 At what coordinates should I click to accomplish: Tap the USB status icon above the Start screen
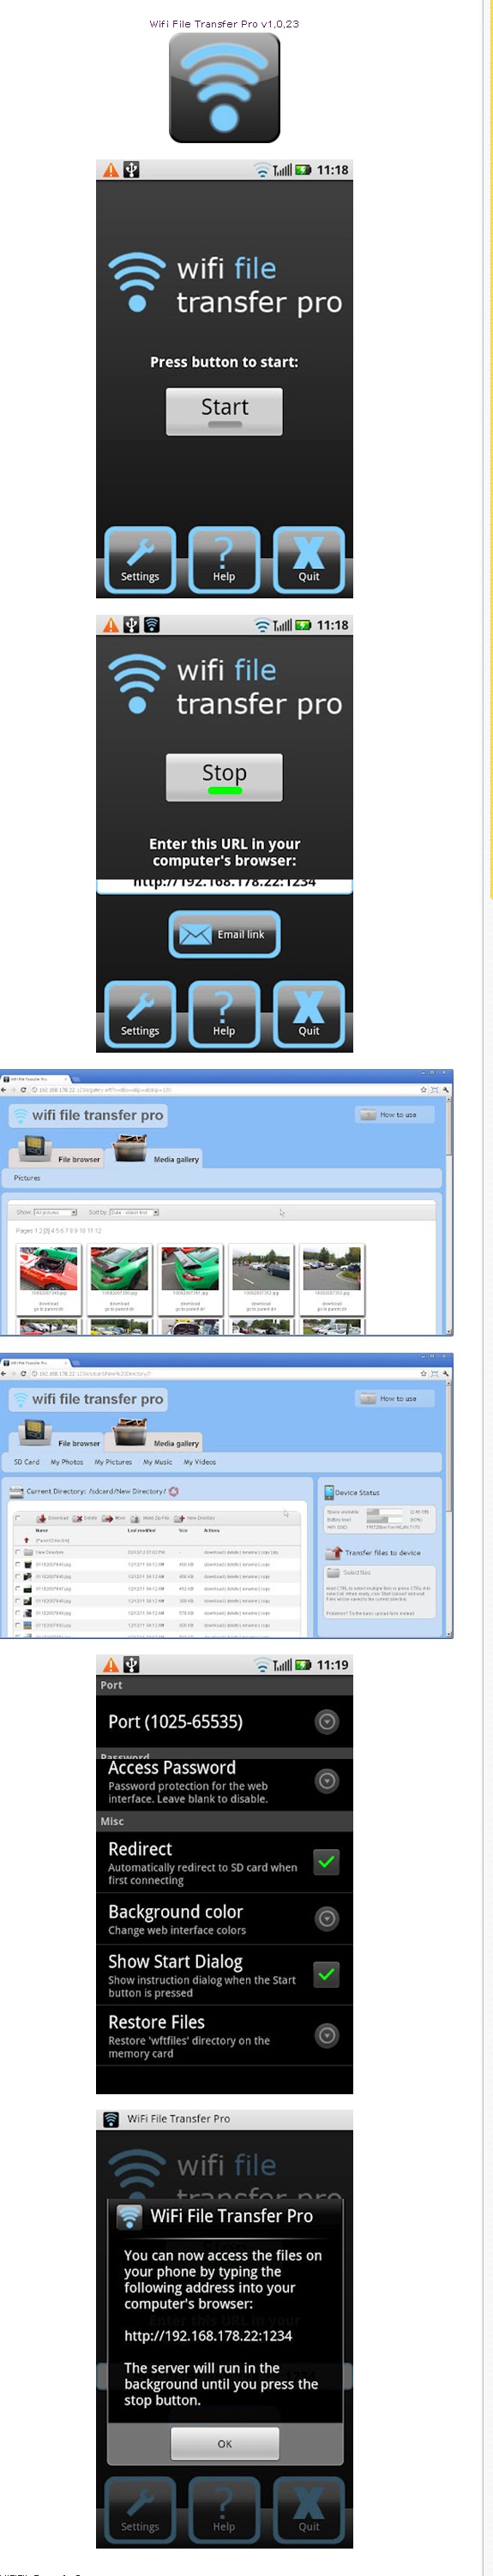click(131, 170)
